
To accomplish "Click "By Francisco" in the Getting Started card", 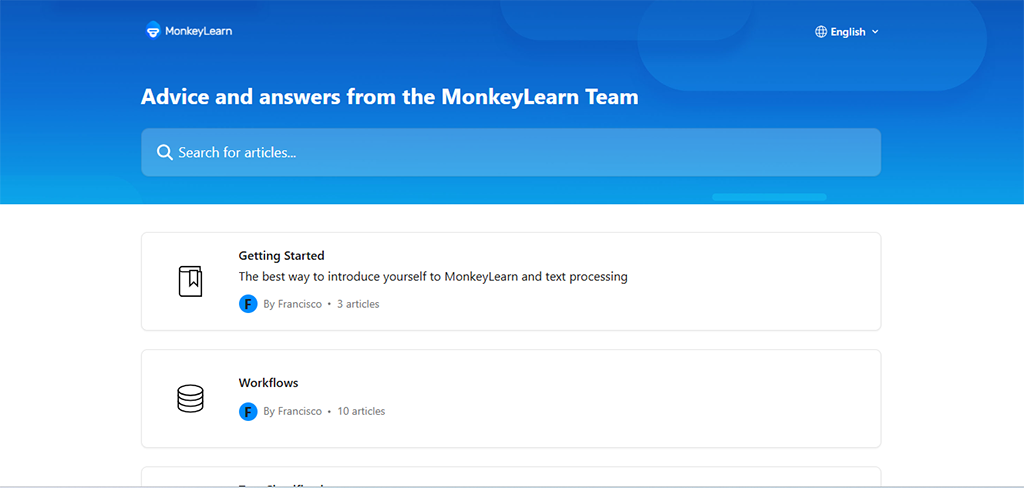I will click(x=293, y=304).
